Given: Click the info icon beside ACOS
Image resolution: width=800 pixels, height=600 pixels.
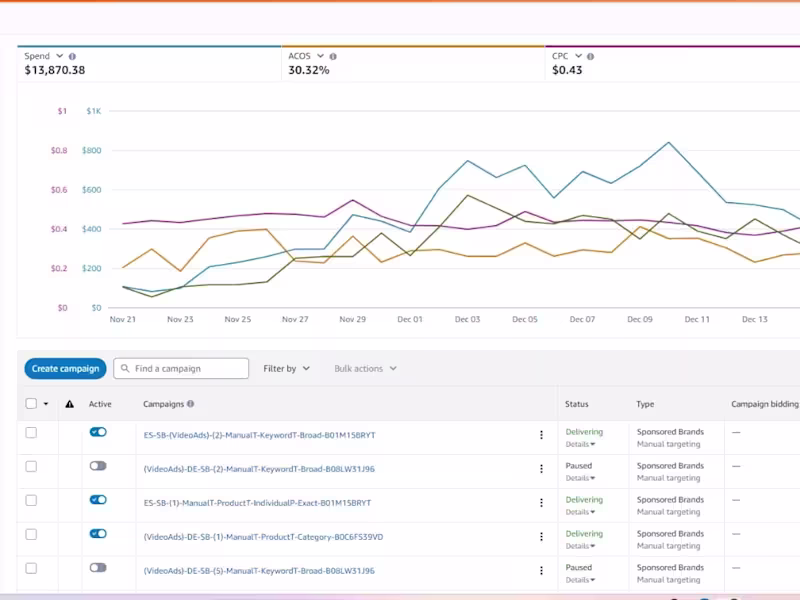Looking at the screenshot, I should click(333, 57).
